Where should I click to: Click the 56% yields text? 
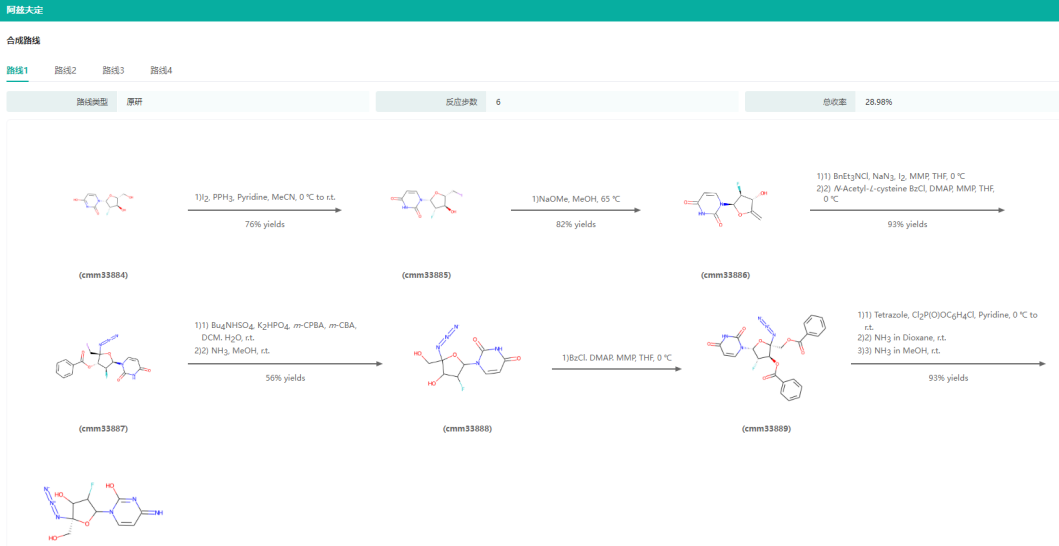285,378
